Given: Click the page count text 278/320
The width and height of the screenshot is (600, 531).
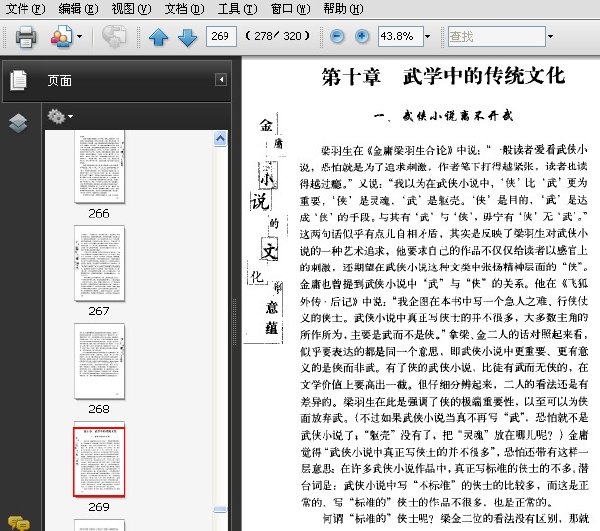Looking at the screenshot, I should click(x=277, y=36).
